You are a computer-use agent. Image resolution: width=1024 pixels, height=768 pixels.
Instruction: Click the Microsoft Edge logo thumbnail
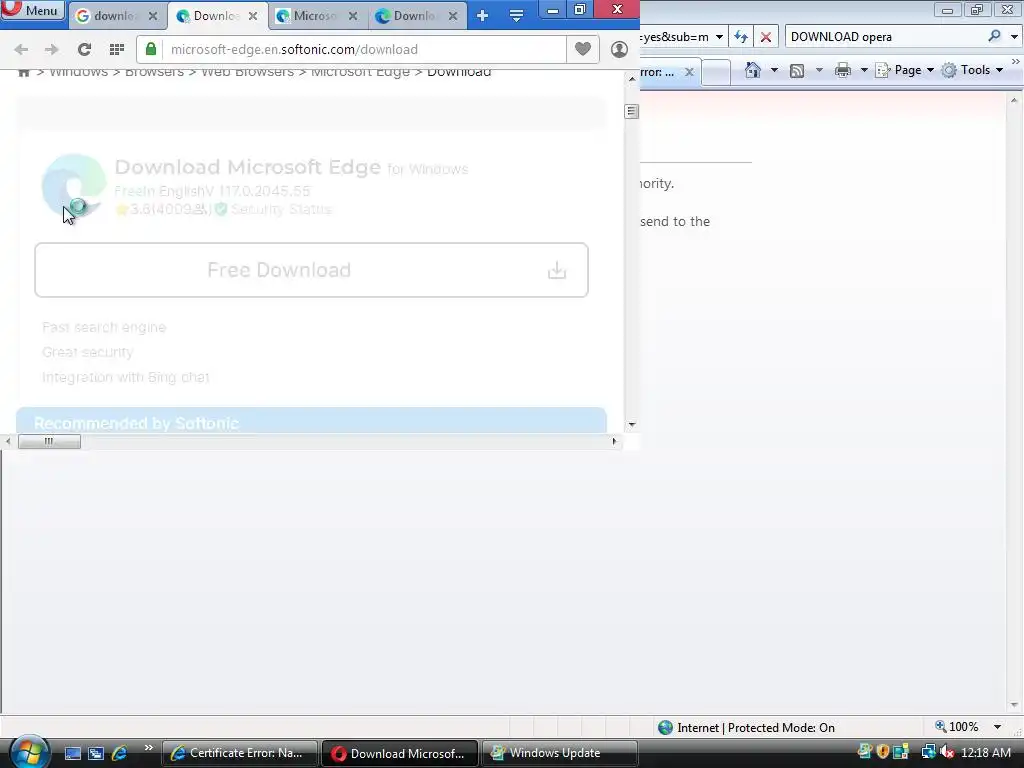[74, 187]
